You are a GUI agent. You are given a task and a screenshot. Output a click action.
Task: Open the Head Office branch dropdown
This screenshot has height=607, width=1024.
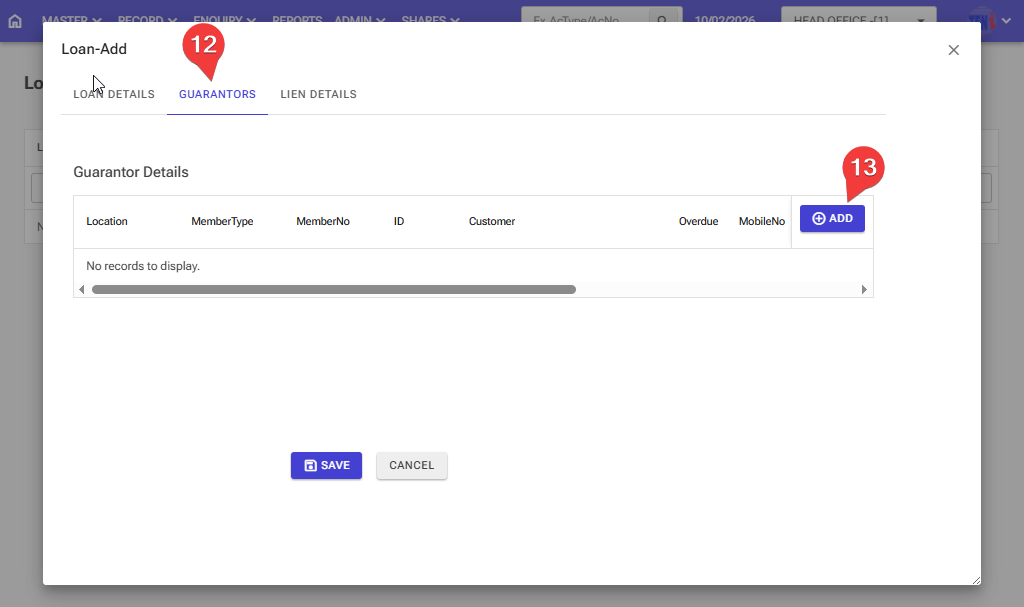pos(858,20)
